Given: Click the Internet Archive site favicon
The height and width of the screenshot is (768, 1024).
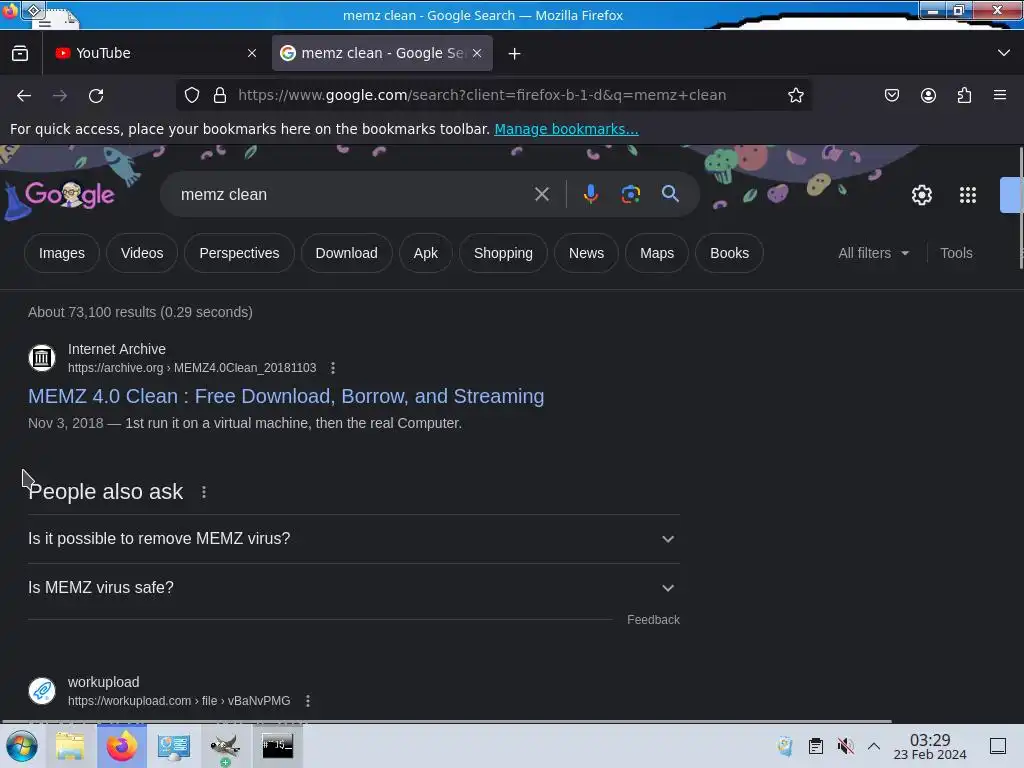Looking at the screenshot, I should click(x=42, y=358).
